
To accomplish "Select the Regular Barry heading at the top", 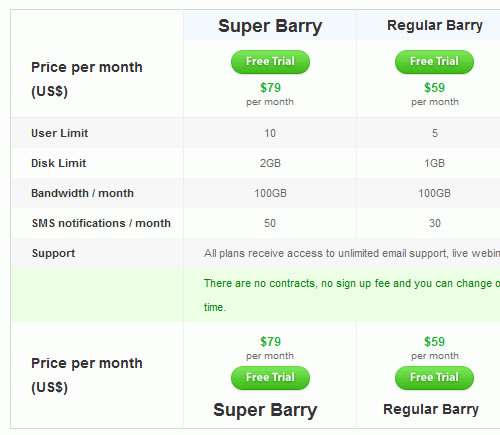I will 435,26.
